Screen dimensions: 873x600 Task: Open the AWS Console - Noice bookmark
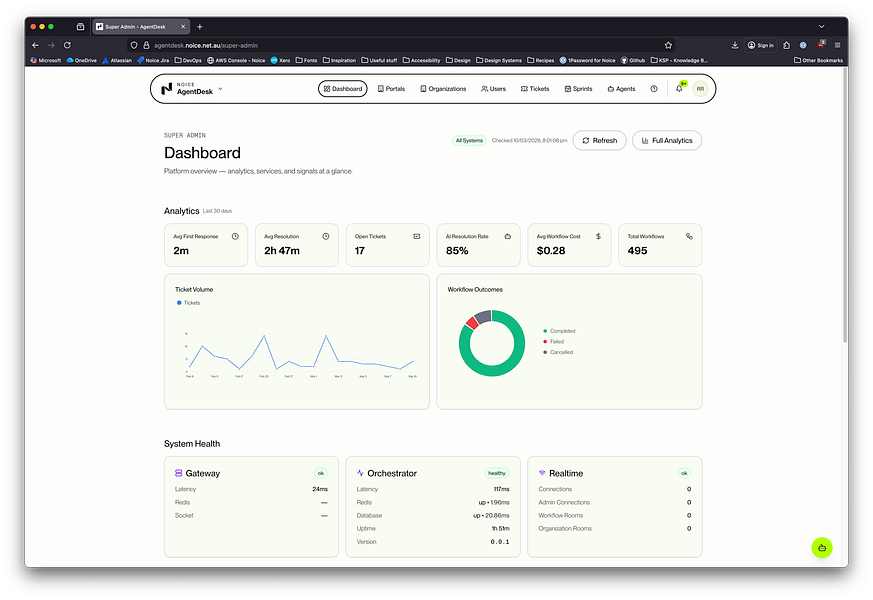[x=236, y=60]
